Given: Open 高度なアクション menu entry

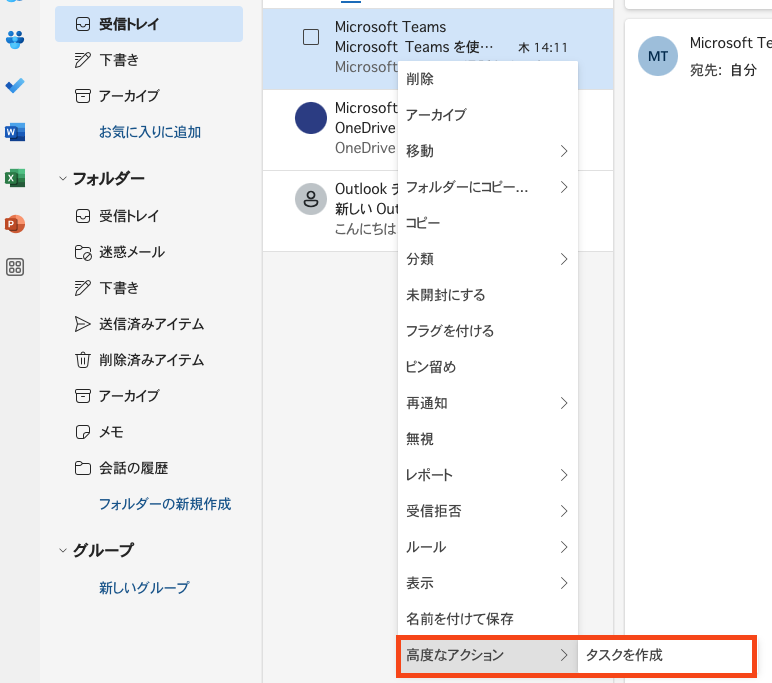Looking at the screenshot, I should coord(487,655).
